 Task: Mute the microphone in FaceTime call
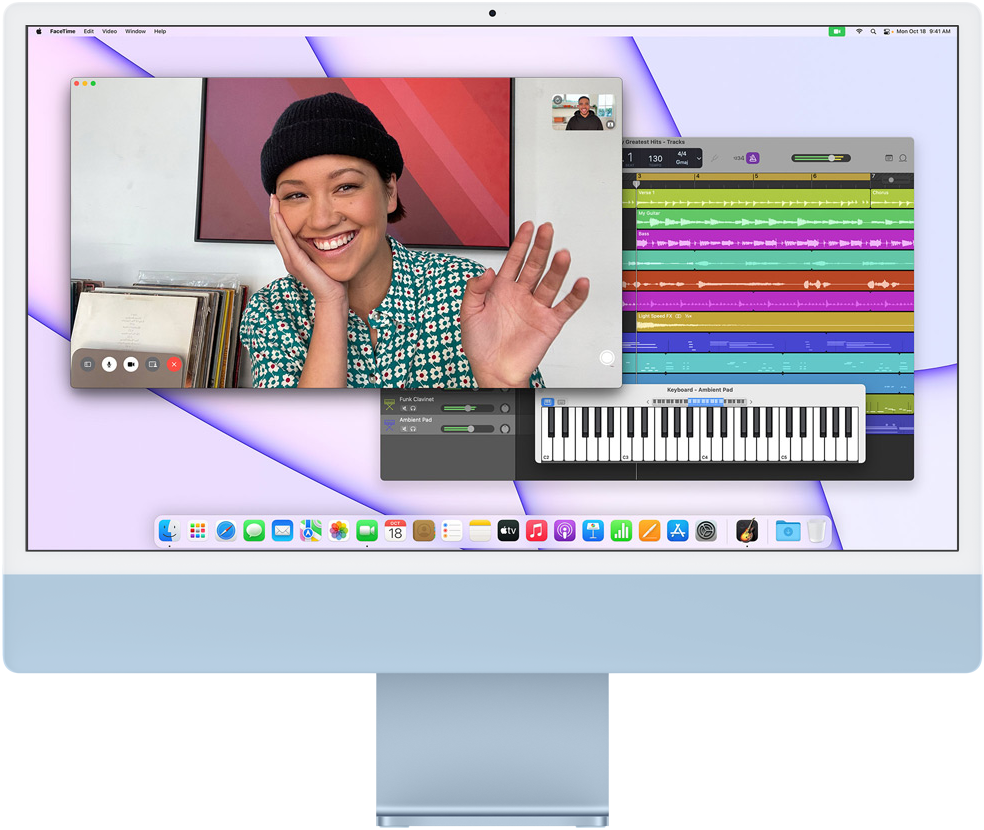109,365
